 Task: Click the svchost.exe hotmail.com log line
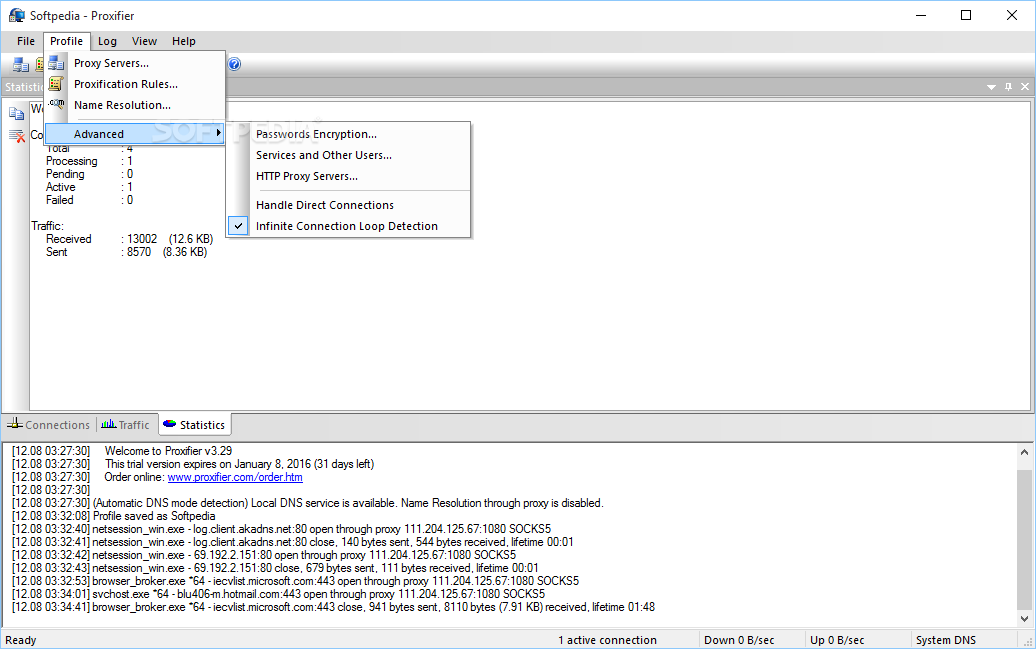[x=278, y=594]
